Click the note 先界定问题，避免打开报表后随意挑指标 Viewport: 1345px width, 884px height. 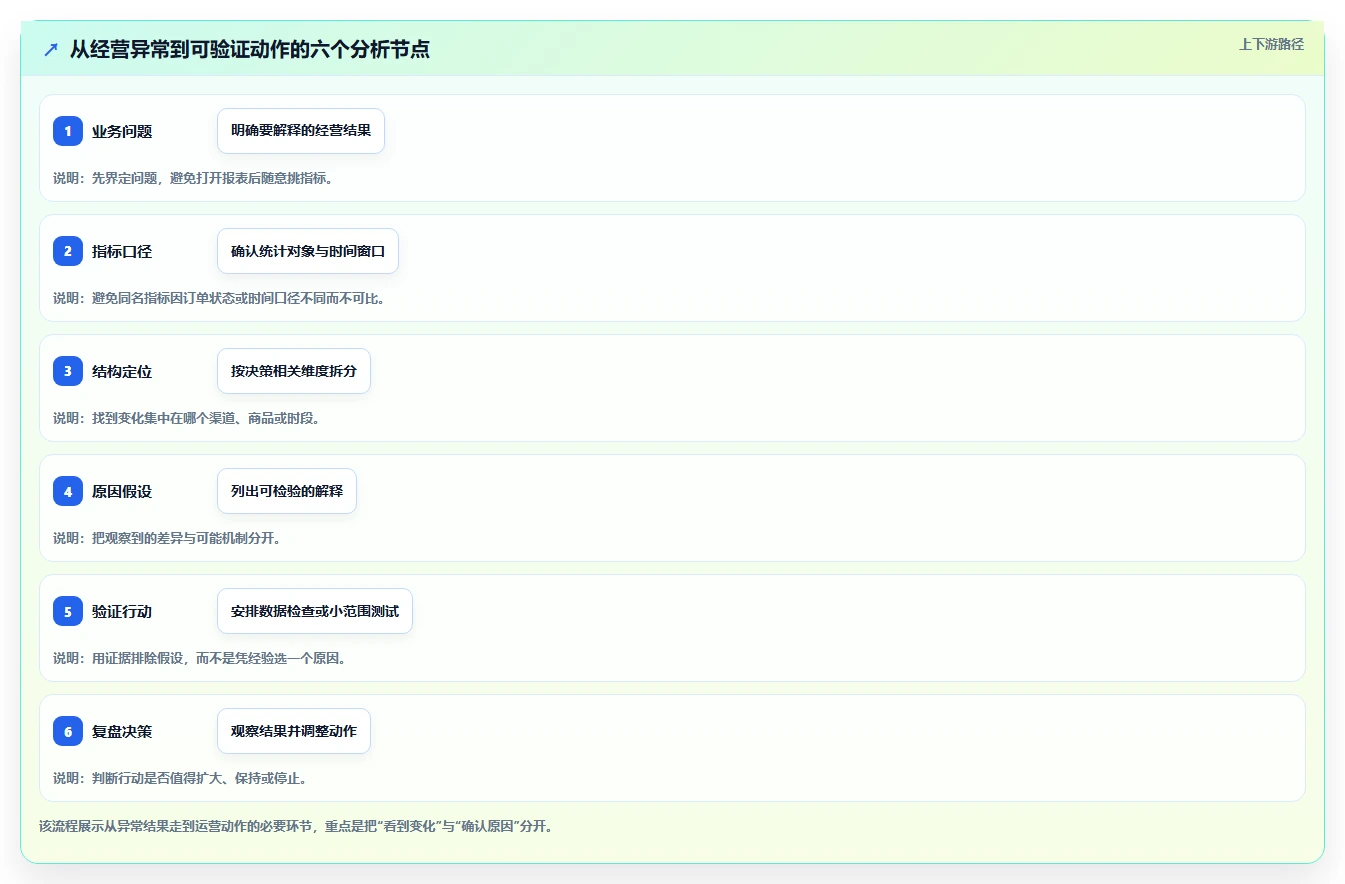coord(193,178)
